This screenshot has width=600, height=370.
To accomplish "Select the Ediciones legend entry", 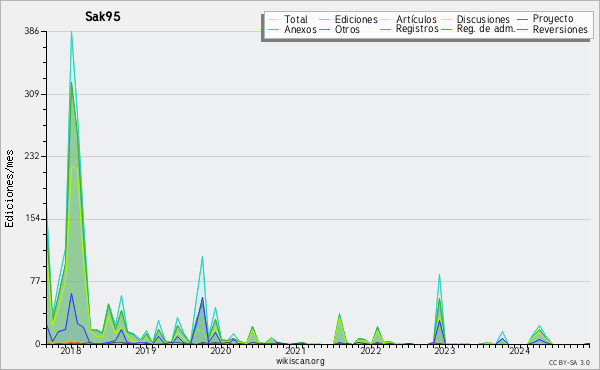I will coord(356,19).
